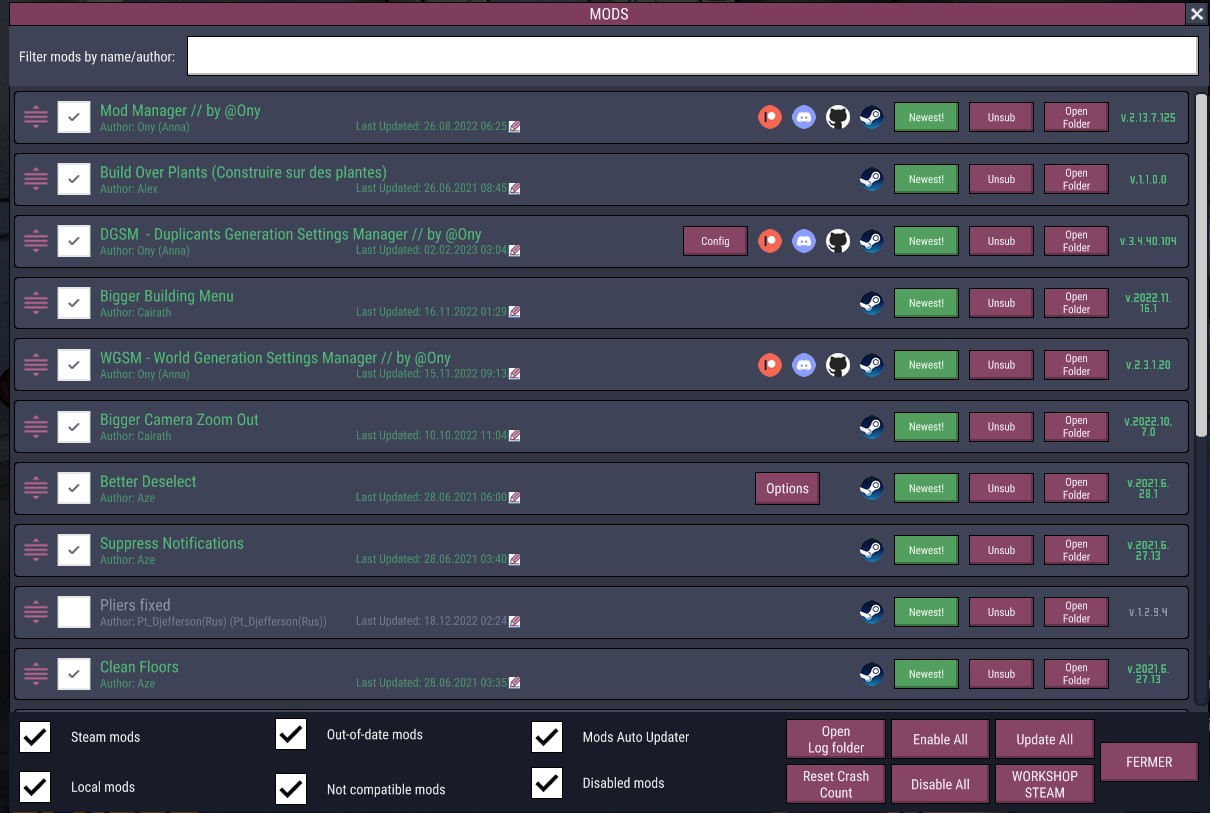Disable the Suppress Notifications mod checkbox
Viewport: 1210px width, 813px height.
[74, 550]
